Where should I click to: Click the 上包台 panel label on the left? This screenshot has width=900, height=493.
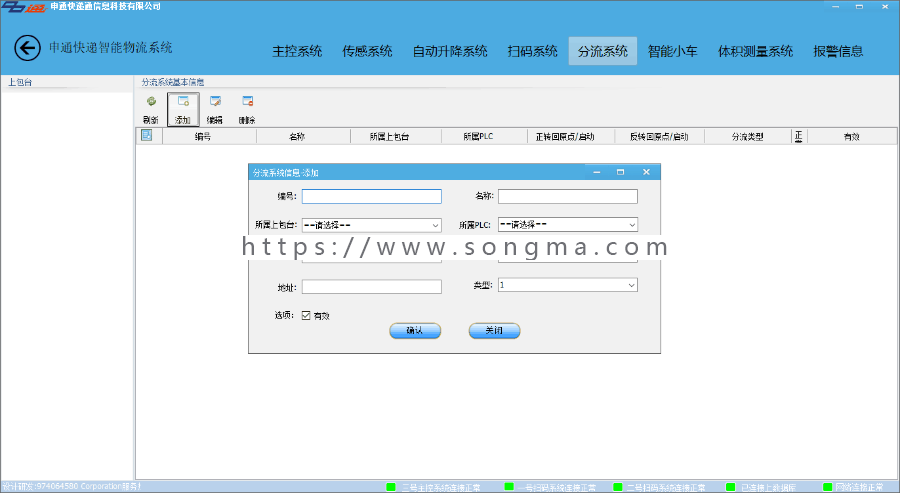[x=20, y=82]
